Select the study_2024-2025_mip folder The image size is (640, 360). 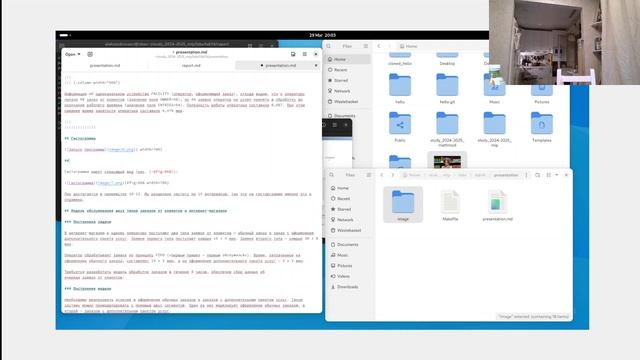(x=495, y=129)
